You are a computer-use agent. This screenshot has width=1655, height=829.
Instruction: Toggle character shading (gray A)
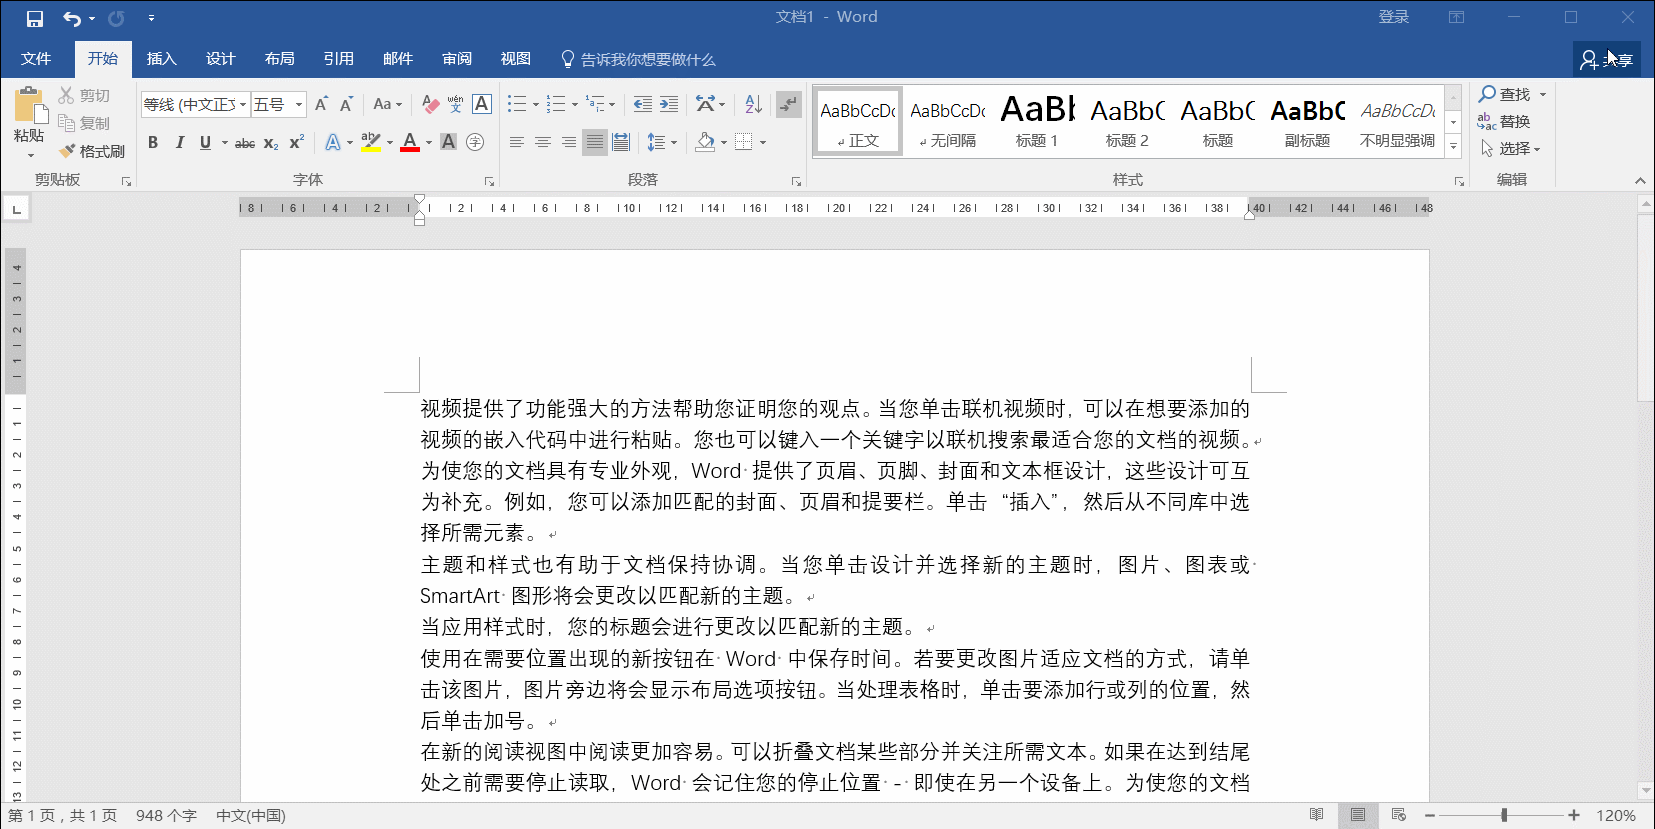tap(449, 143)
